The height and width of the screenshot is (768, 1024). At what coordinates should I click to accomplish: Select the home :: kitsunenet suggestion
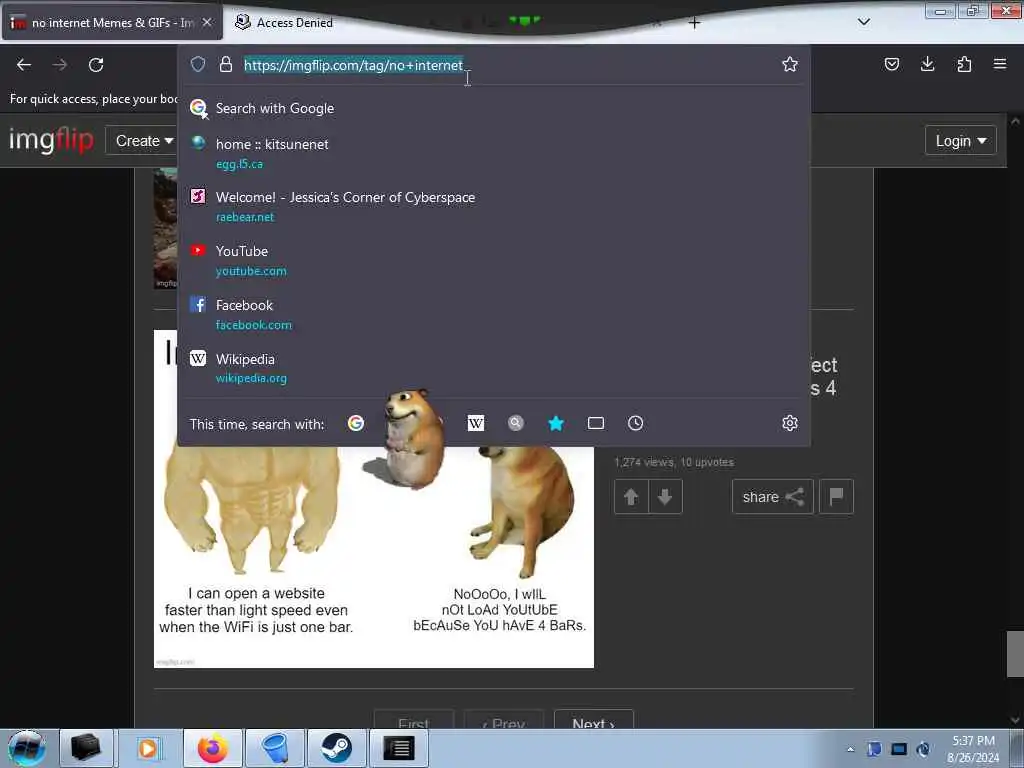(494, 153)
